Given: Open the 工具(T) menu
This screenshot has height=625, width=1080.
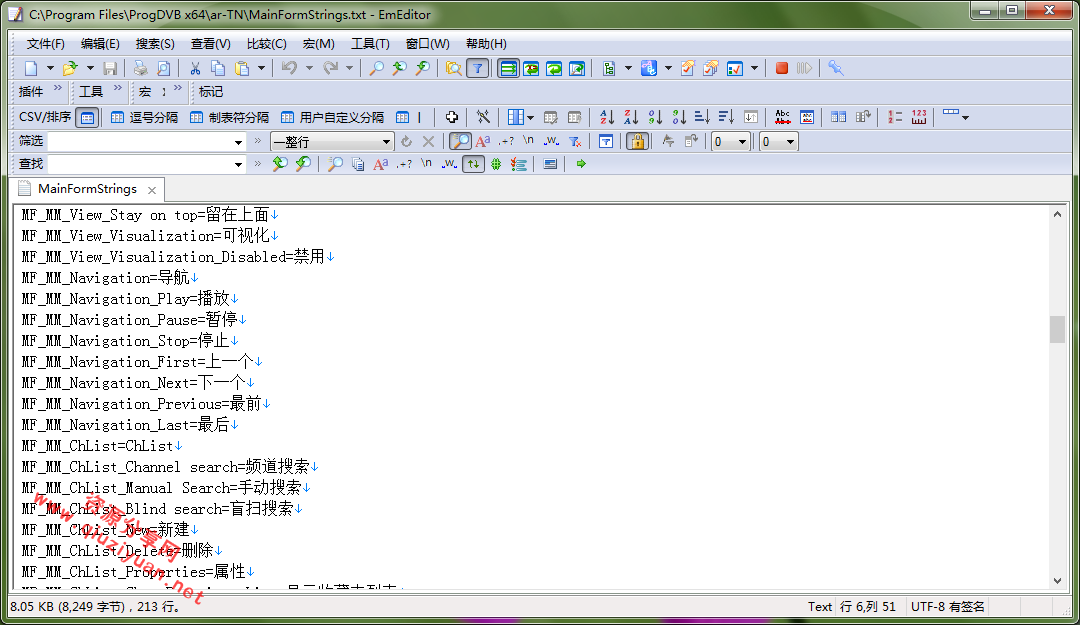Looking at the screenshot, I should (x=371, y=44).
